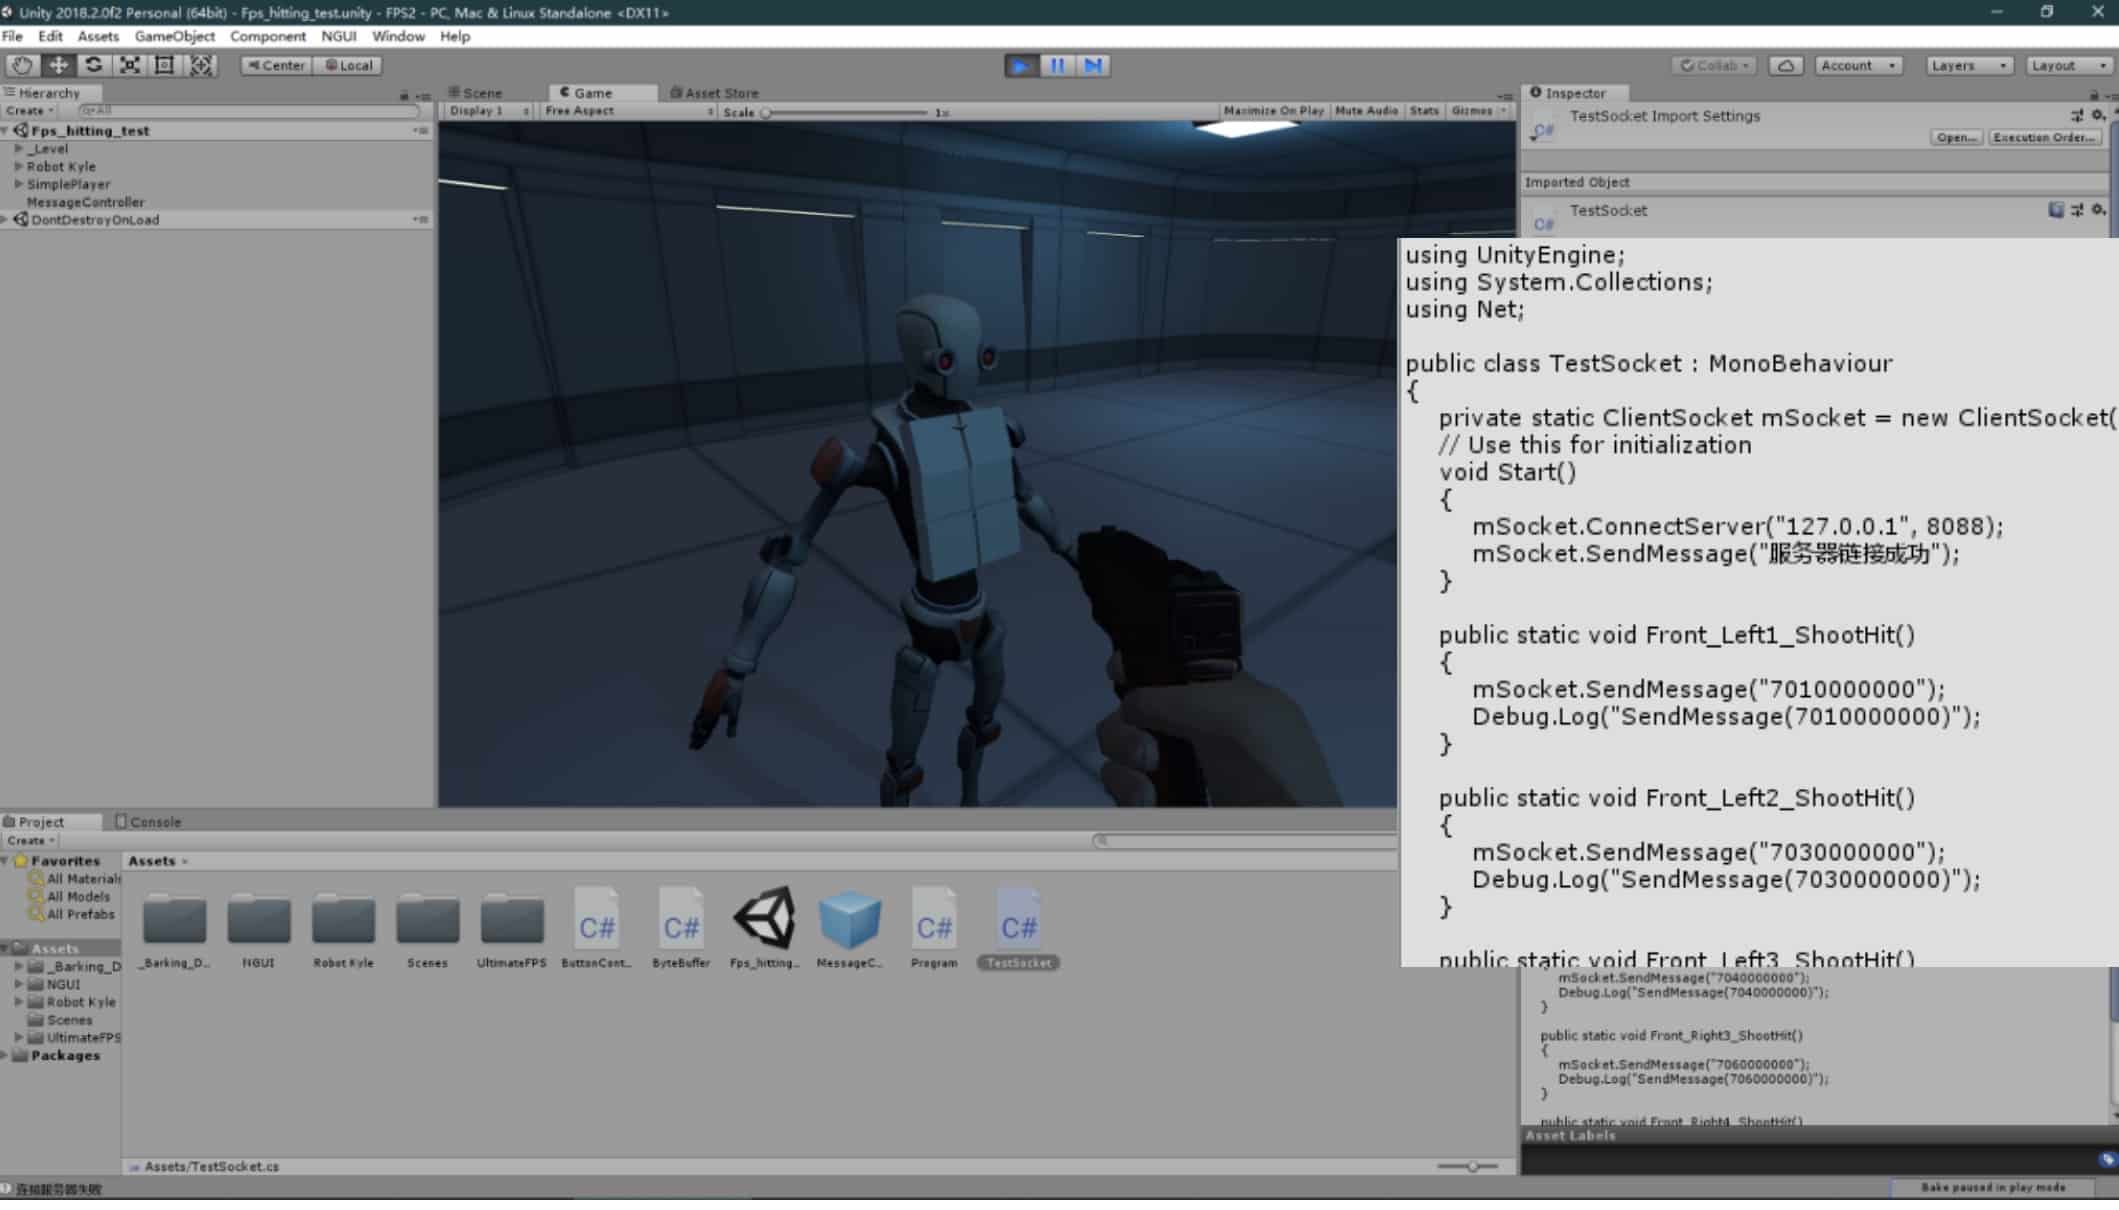Toggle Mute Audio in Game view
Screen dimensions: 2119x1210
coord(1366,111)
